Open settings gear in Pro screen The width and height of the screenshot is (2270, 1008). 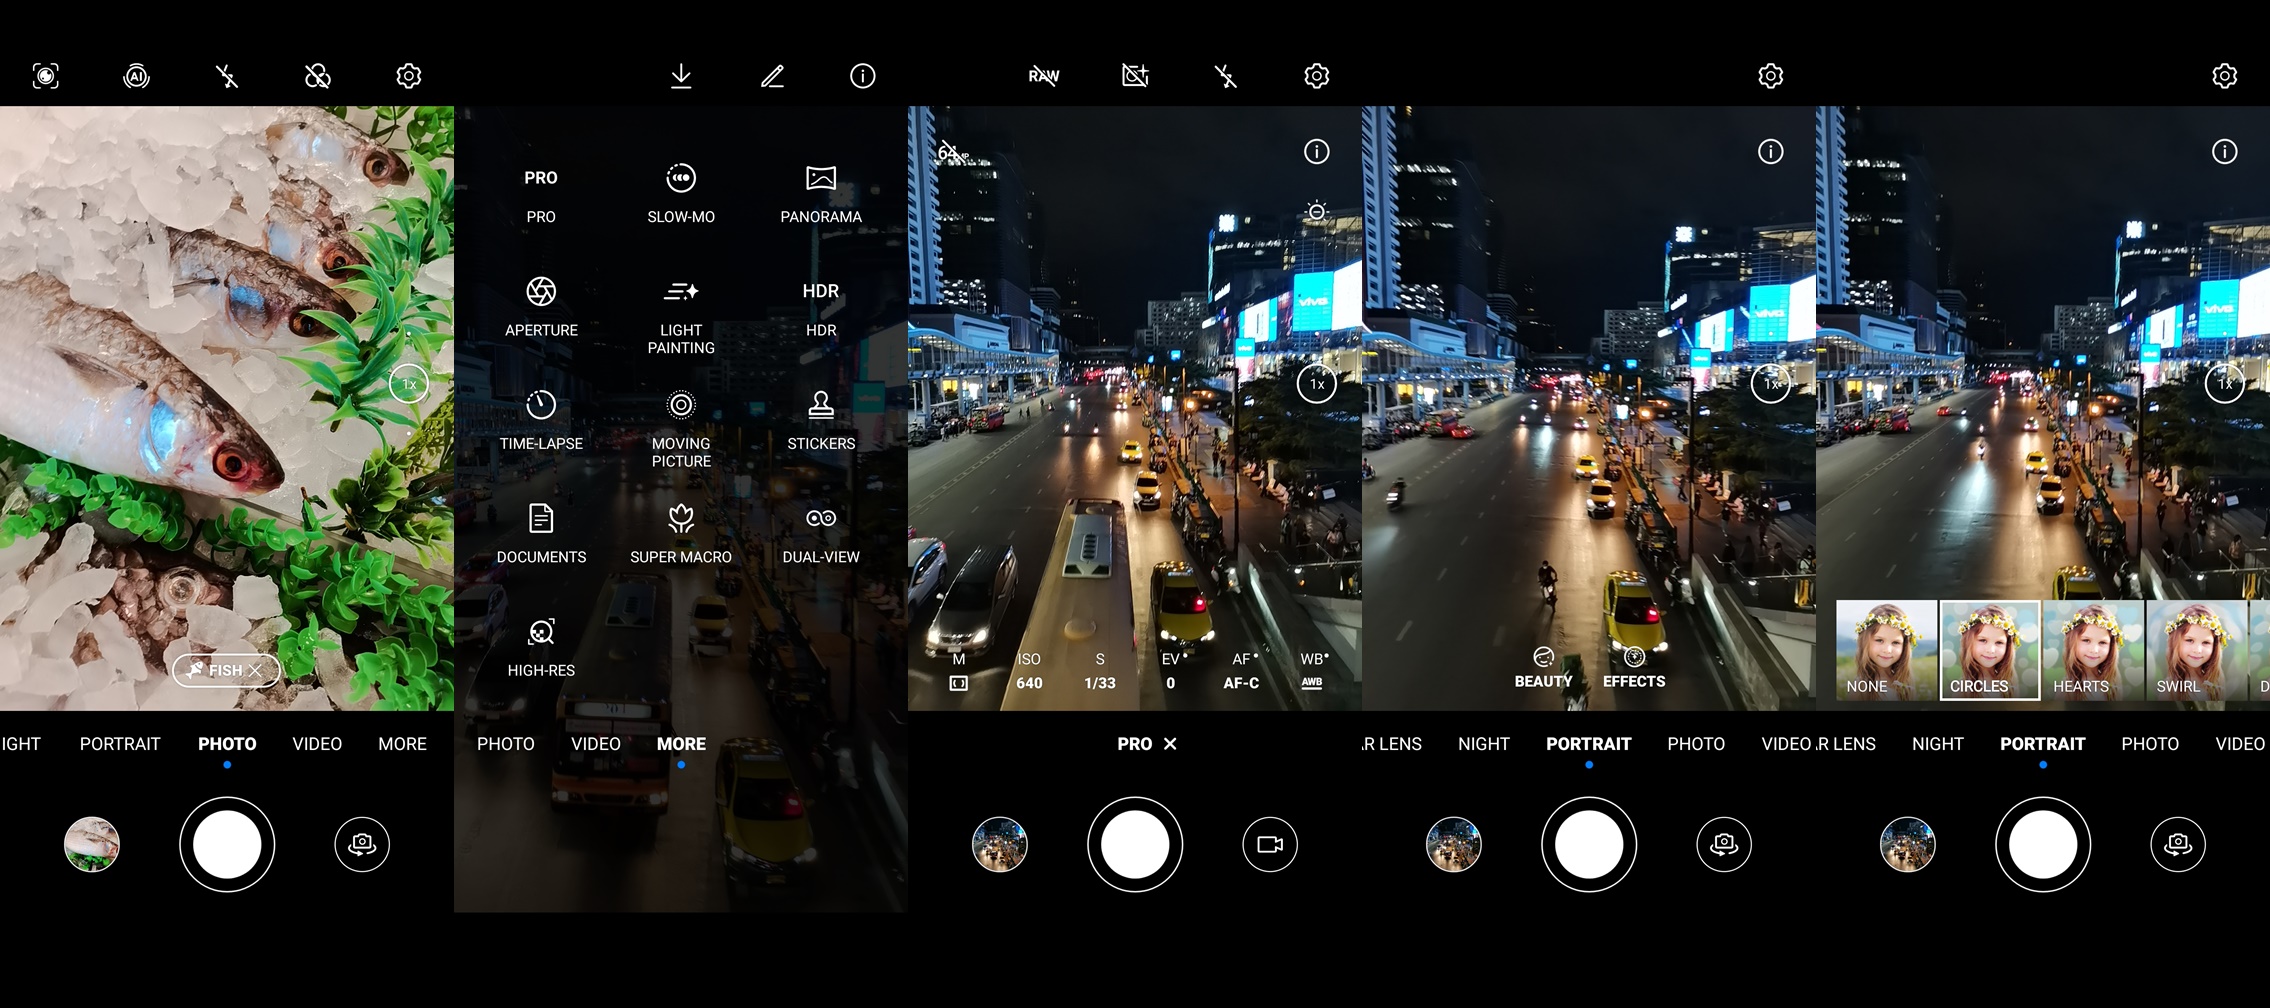[1316, 76]
